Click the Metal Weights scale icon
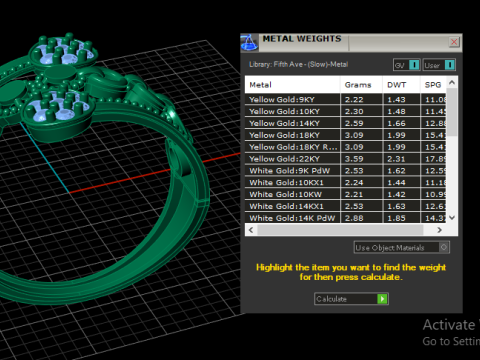The image size is (480, 360). click(x=249, y=43)
